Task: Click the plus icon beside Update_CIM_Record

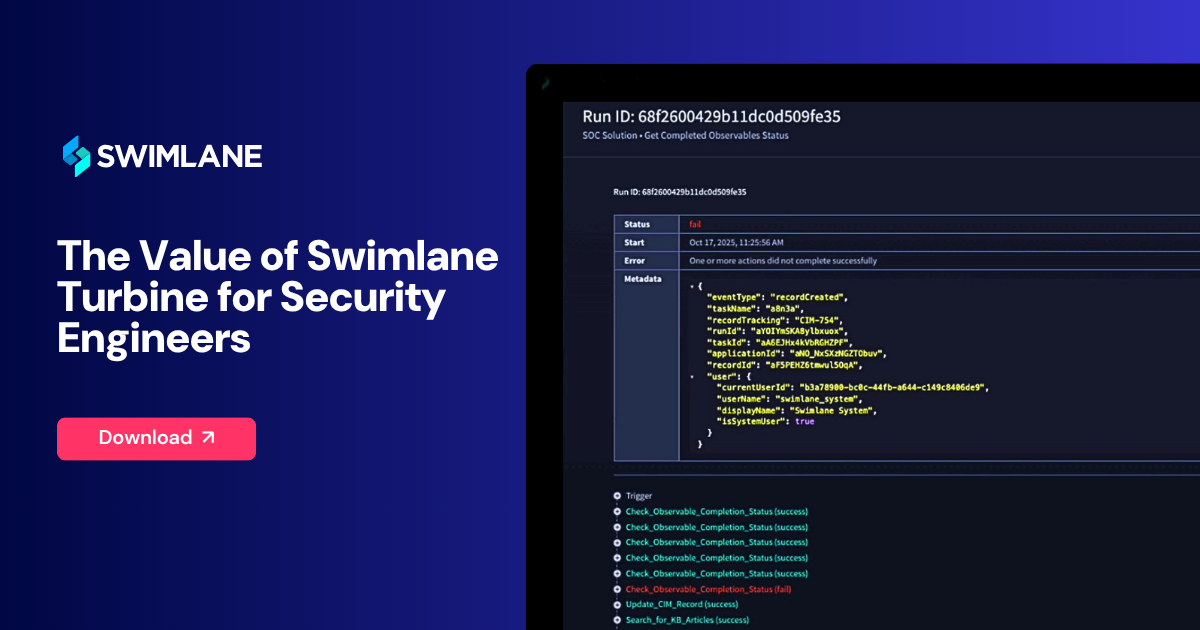Action: (x=617, y=605)
